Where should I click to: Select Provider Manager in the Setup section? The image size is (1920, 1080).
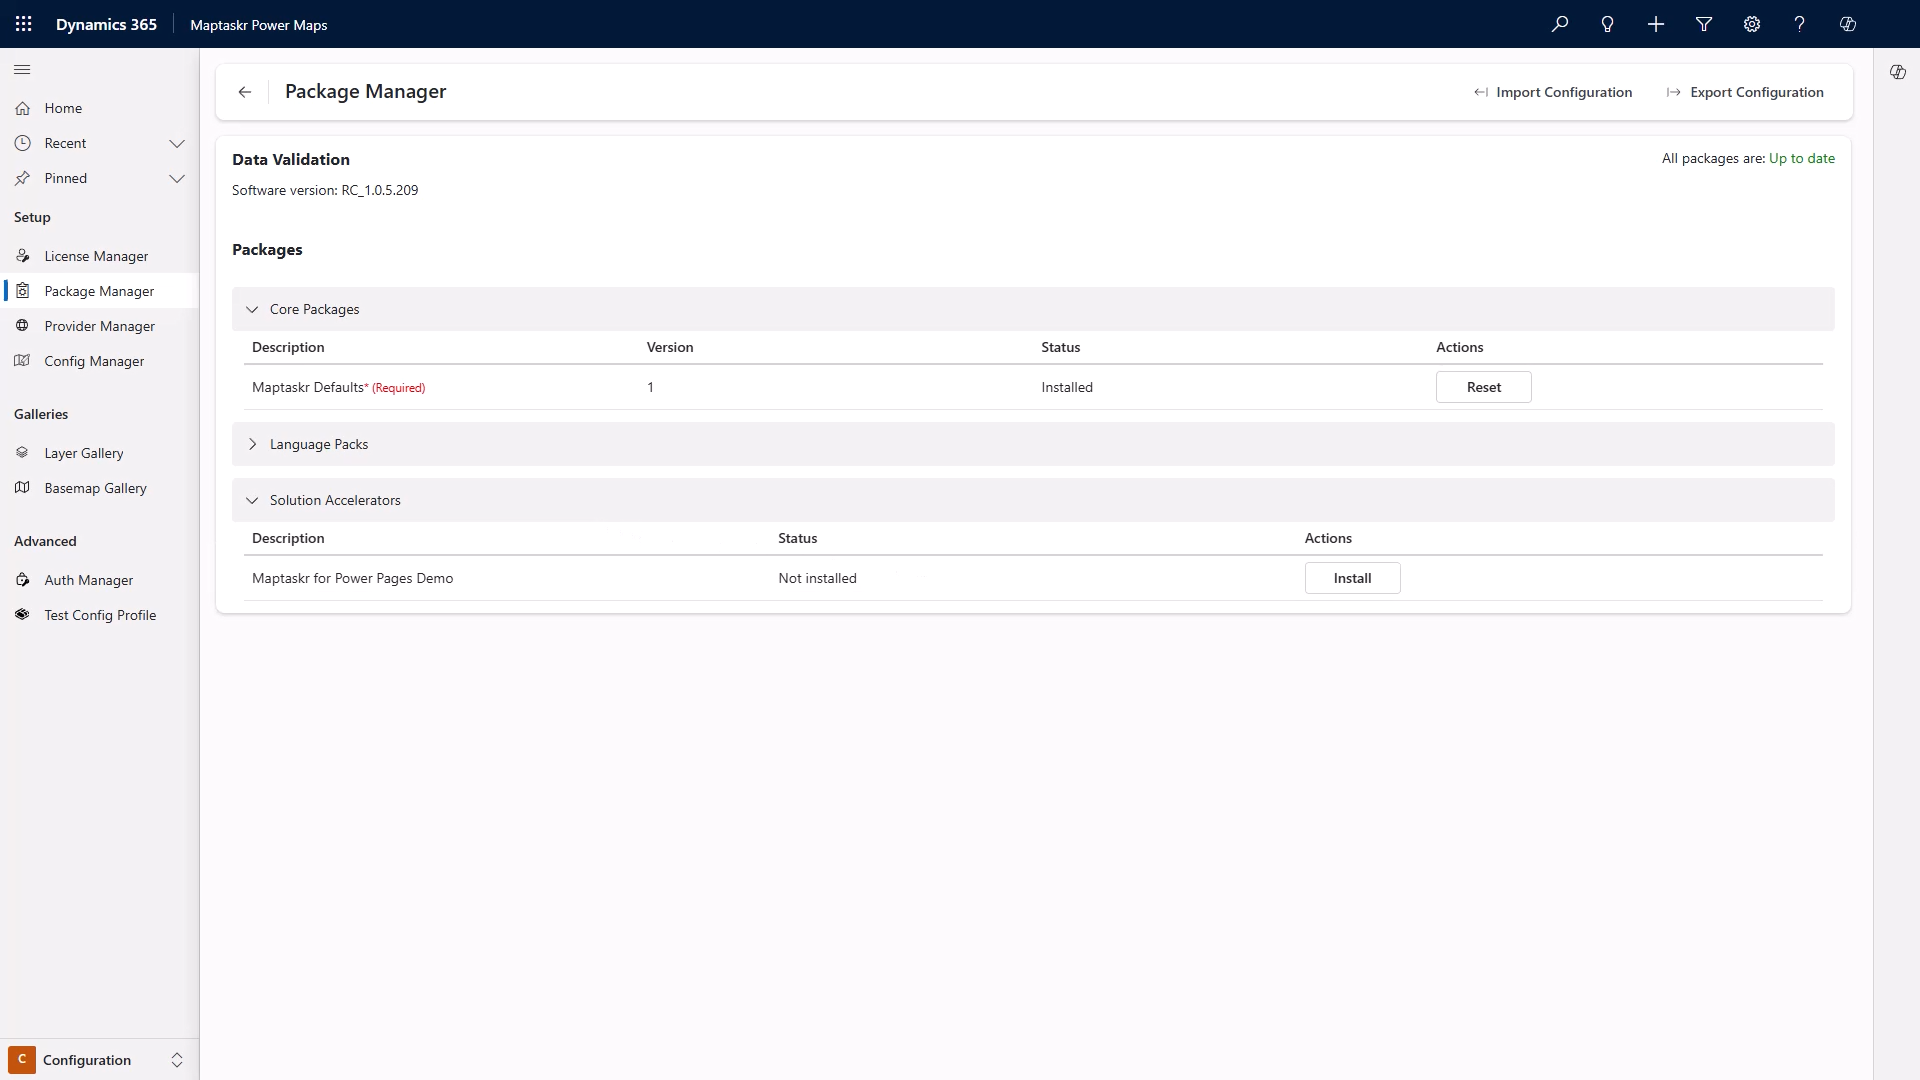(x=99, y=325)
